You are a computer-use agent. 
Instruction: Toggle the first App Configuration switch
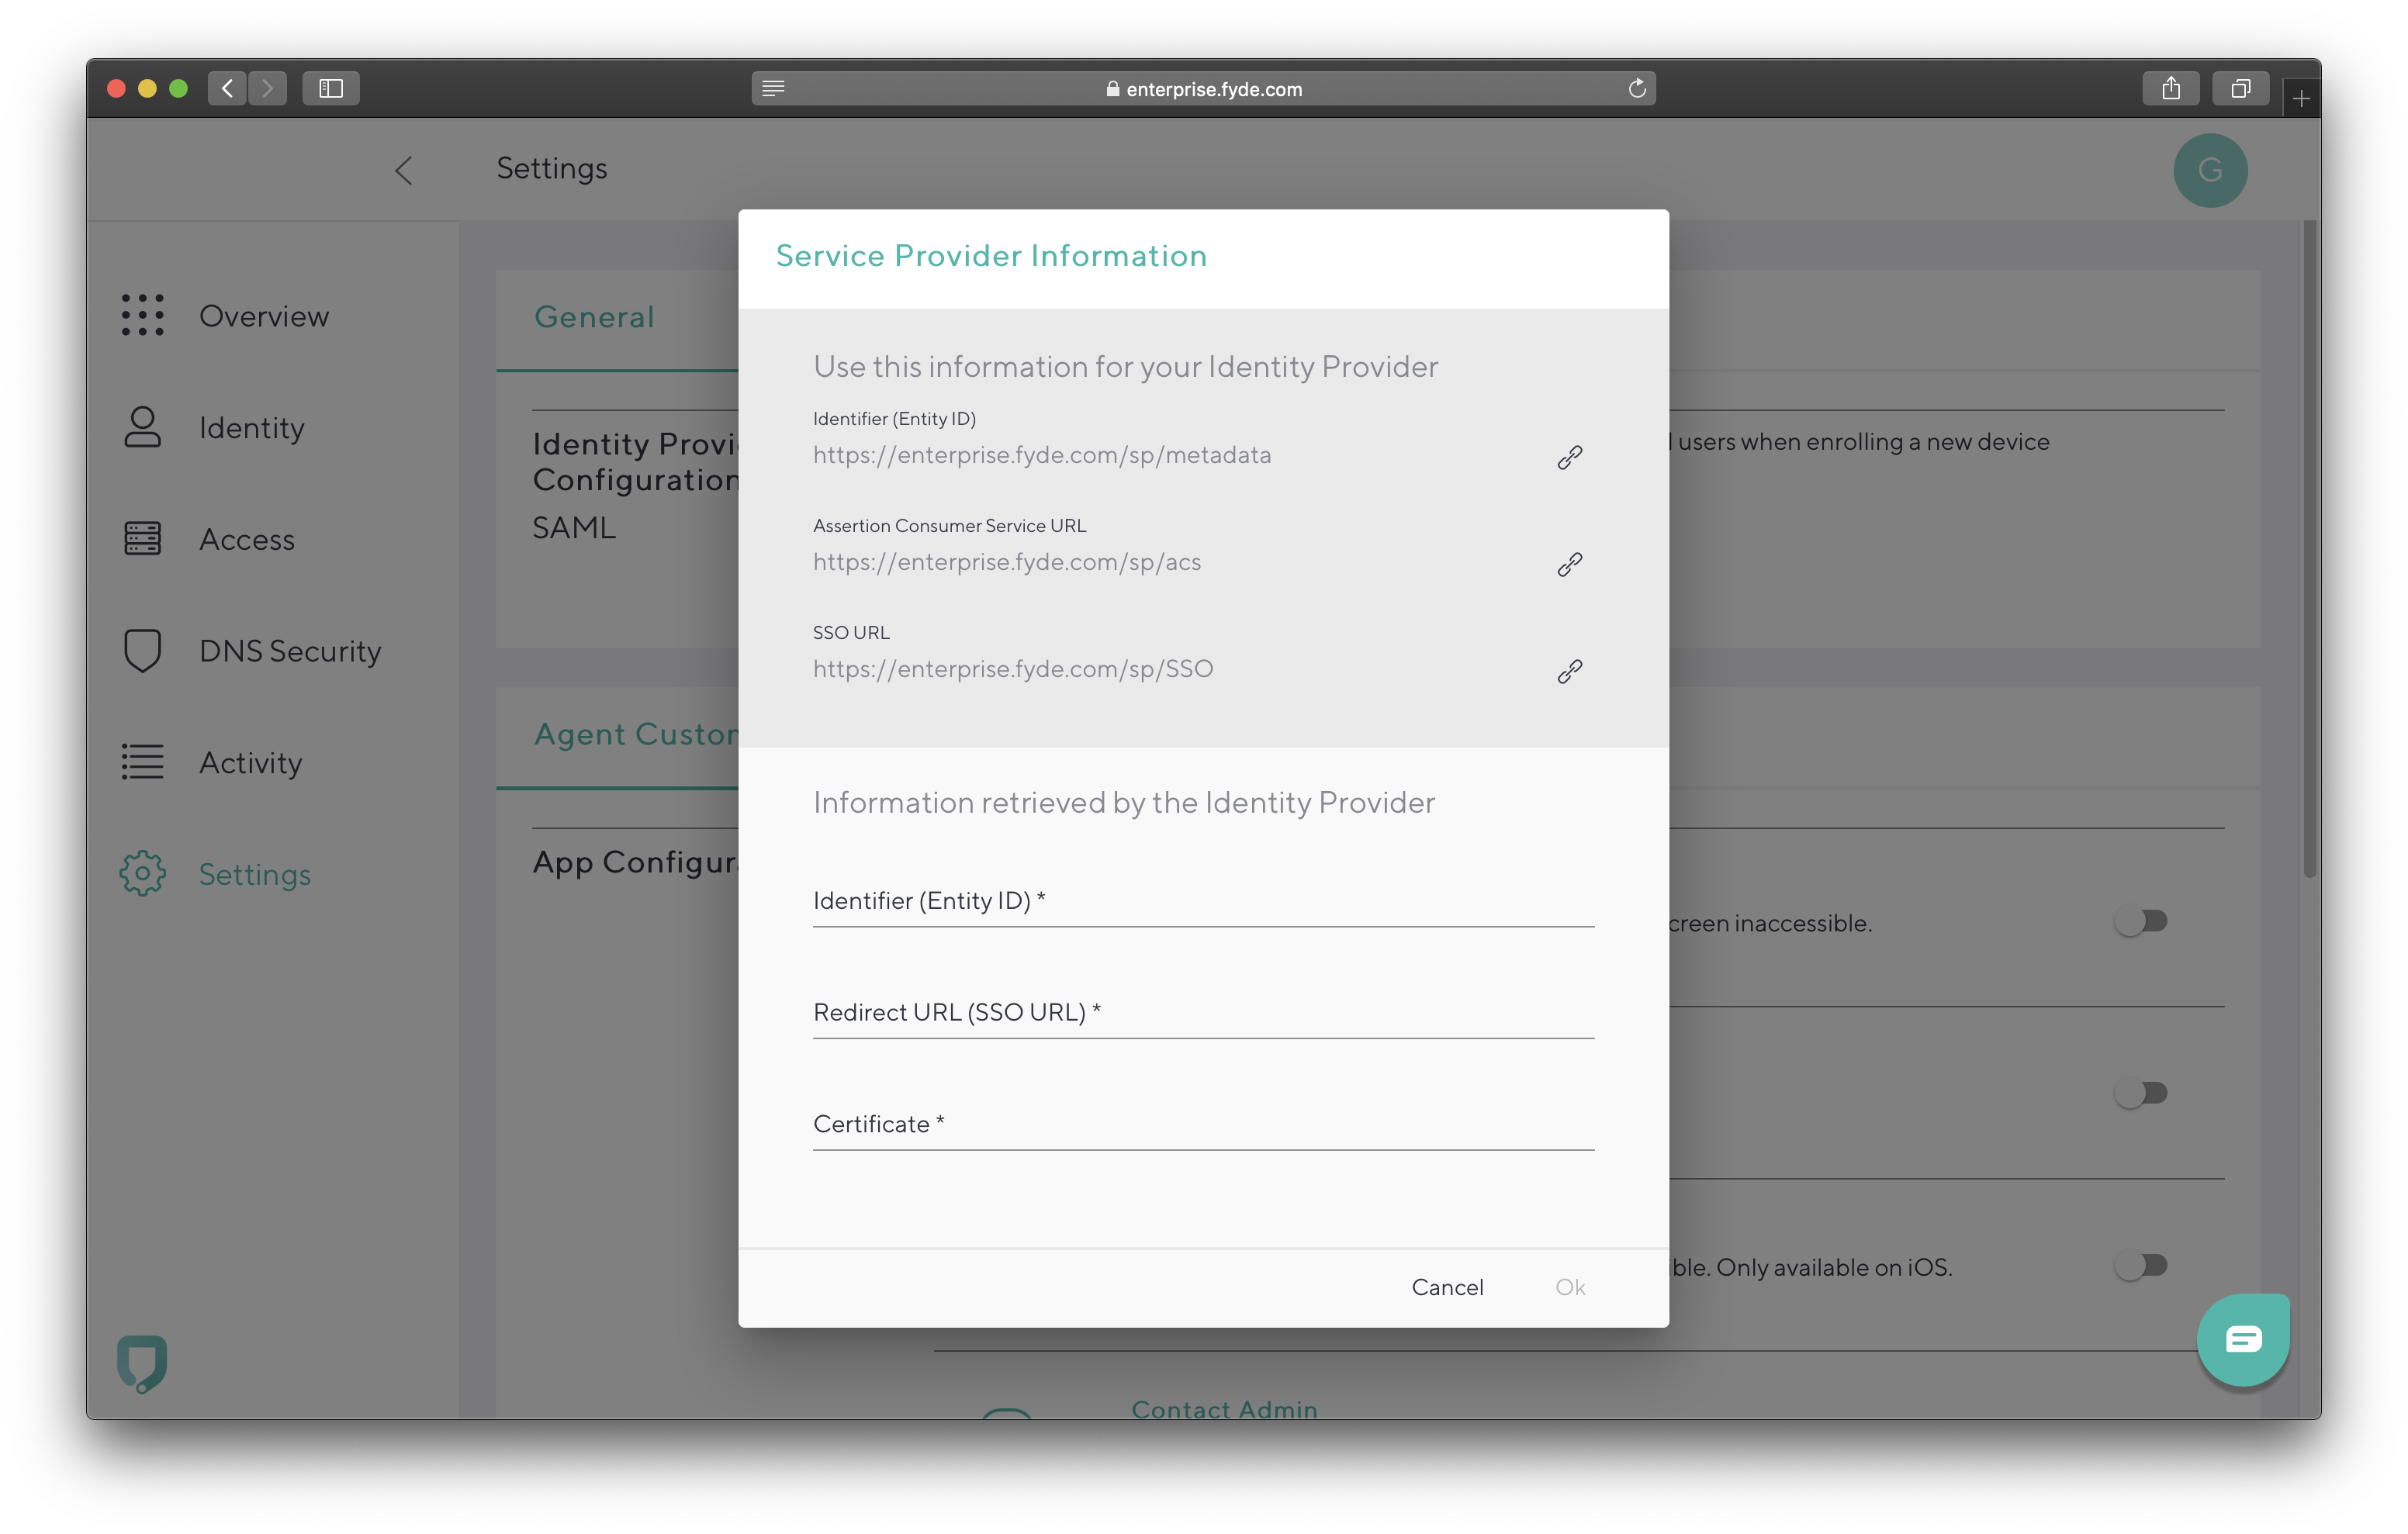pos(2140,921)
